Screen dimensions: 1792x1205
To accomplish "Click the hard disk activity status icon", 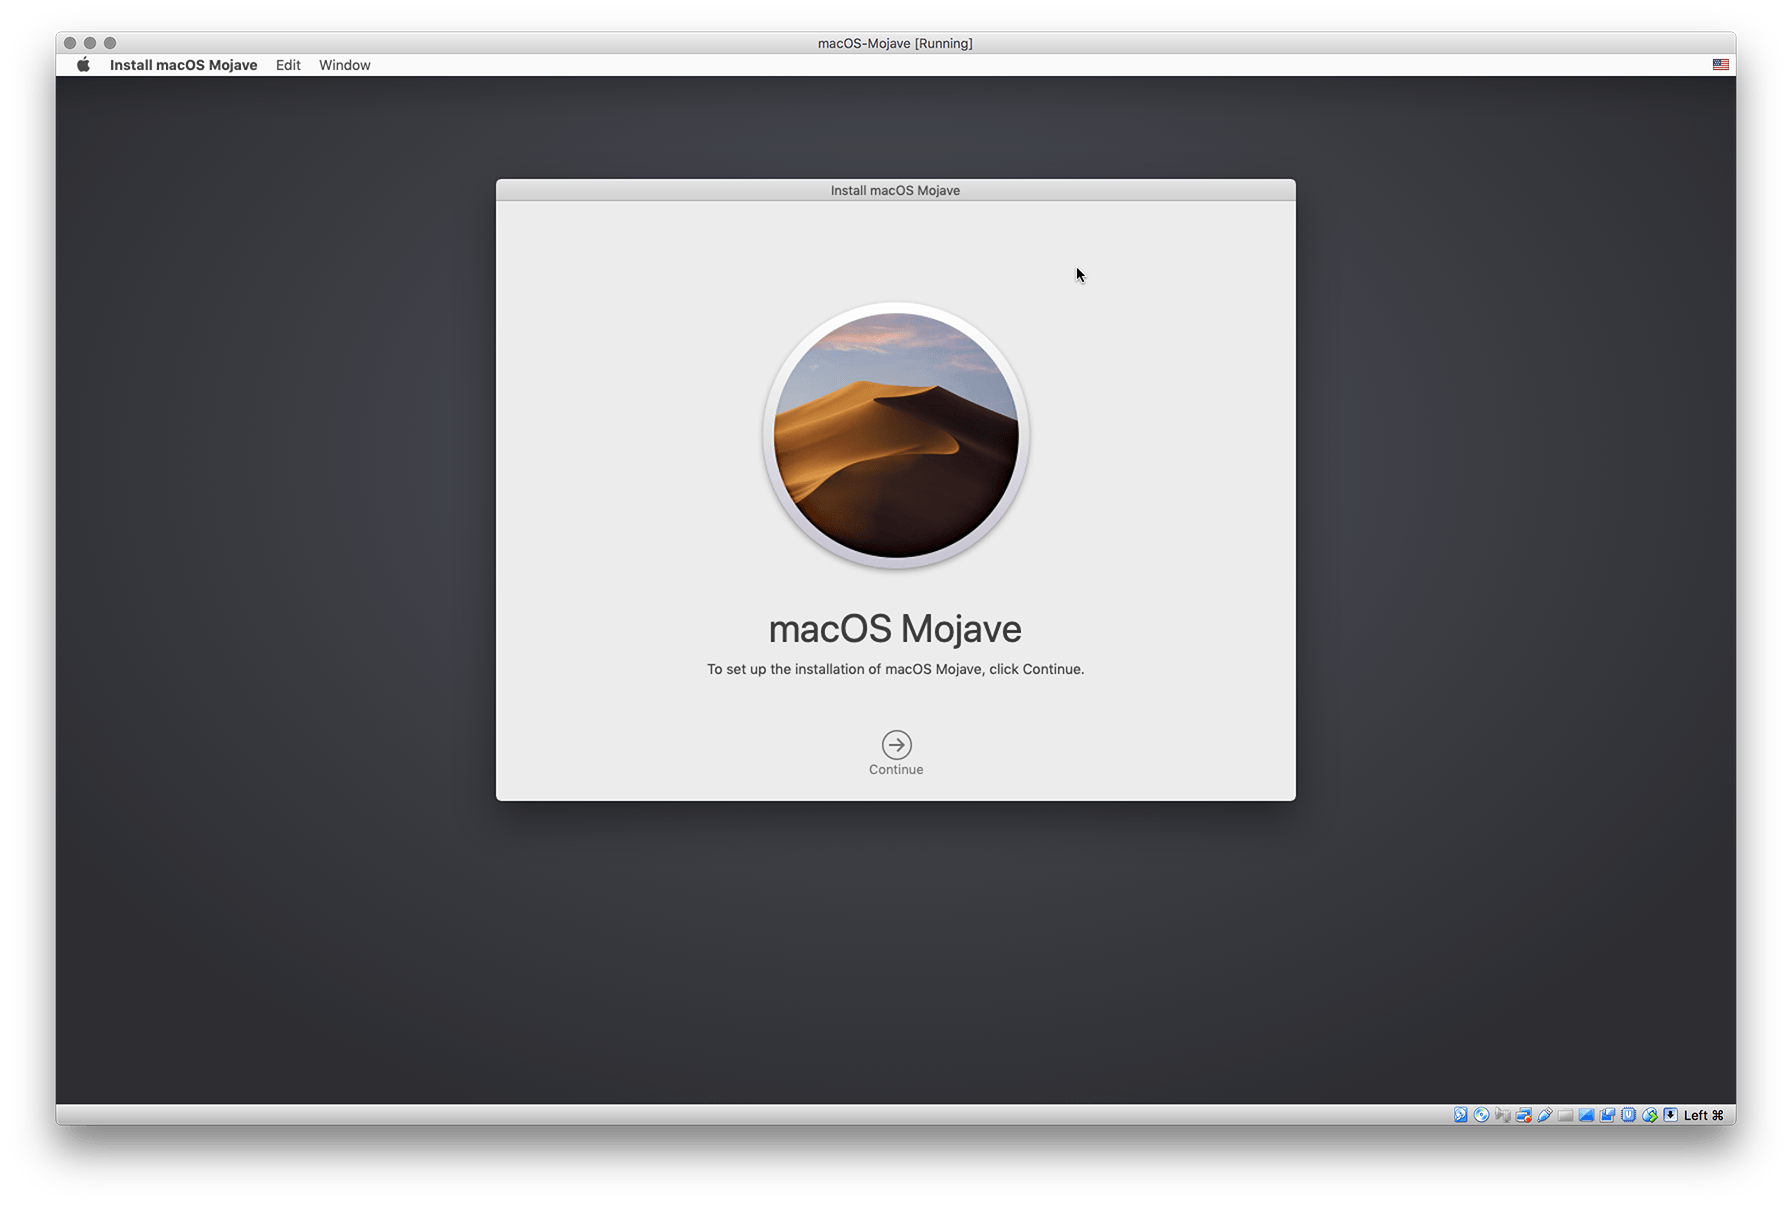I will click(1460, 1115).
